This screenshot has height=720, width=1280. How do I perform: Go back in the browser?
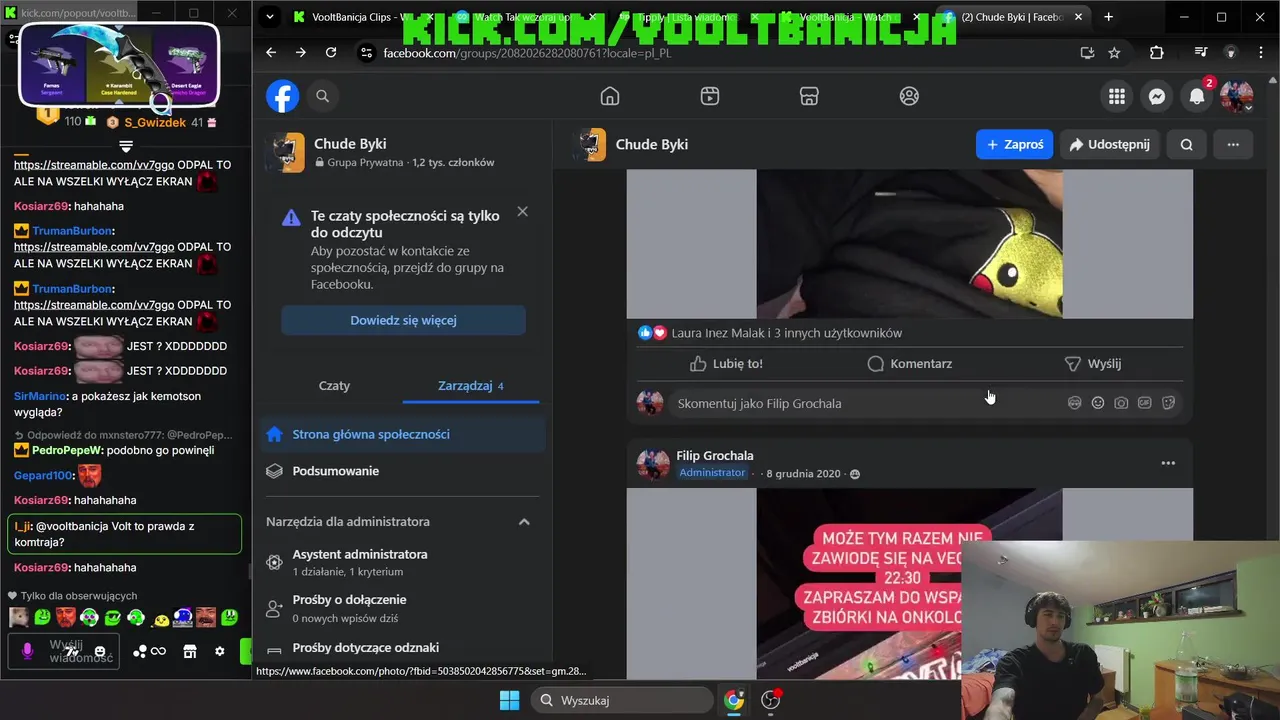pyautogui.click(x=271, y=52)
